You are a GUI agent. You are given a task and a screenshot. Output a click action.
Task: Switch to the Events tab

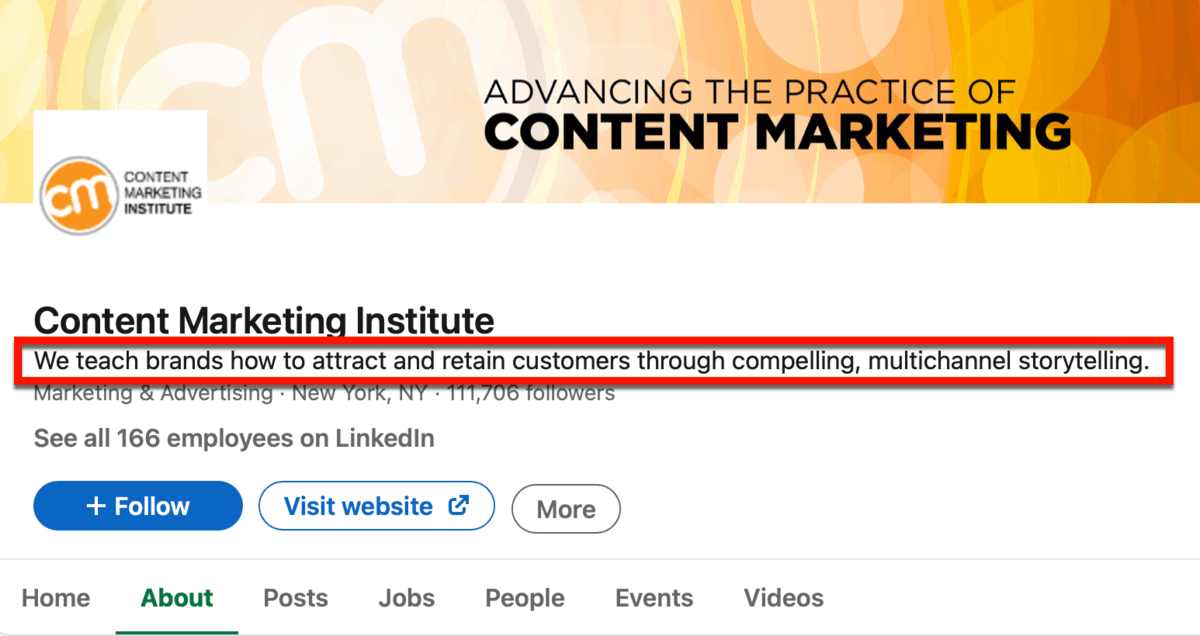pyautogui.click(x=654, y=598)
